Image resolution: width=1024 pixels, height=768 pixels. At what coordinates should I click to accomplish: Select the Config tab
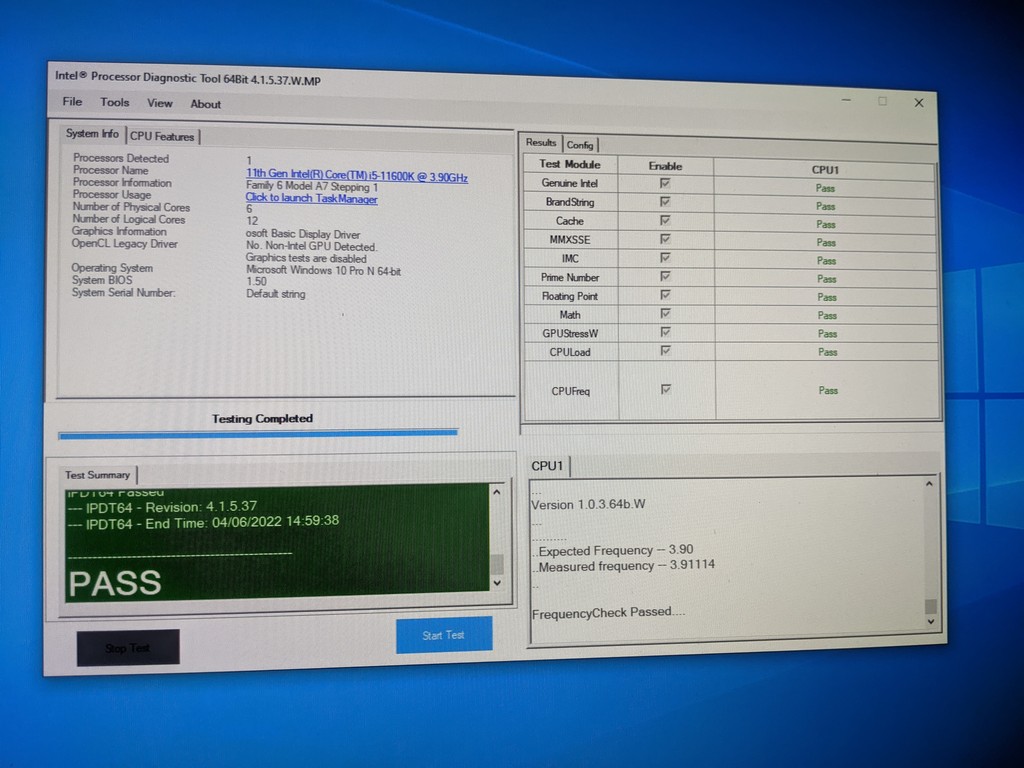[580, 145]
